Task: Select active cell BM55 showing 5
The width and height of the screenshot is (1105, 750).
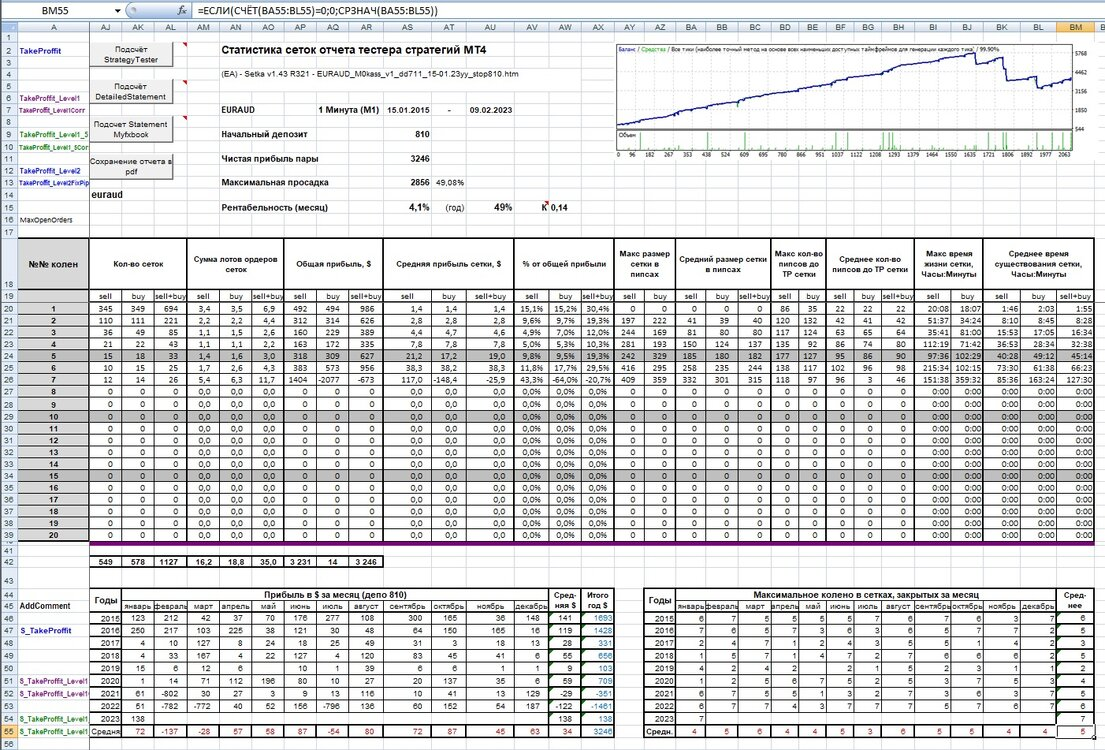Action: pyautogui.click(x=1075, y=732)
